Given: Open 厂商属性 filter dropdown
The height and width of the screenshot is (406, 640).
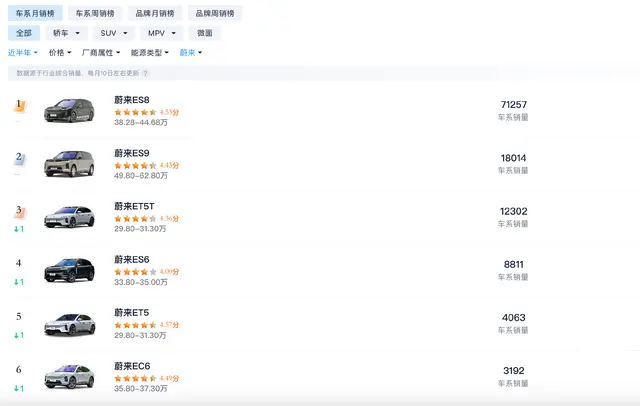Looking at the screenshot, I should coord(101,53).
